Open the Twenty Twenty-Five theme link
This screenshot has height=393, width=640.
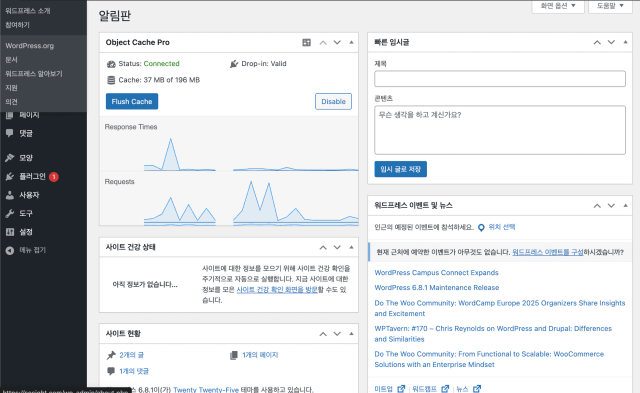point(206,390)
